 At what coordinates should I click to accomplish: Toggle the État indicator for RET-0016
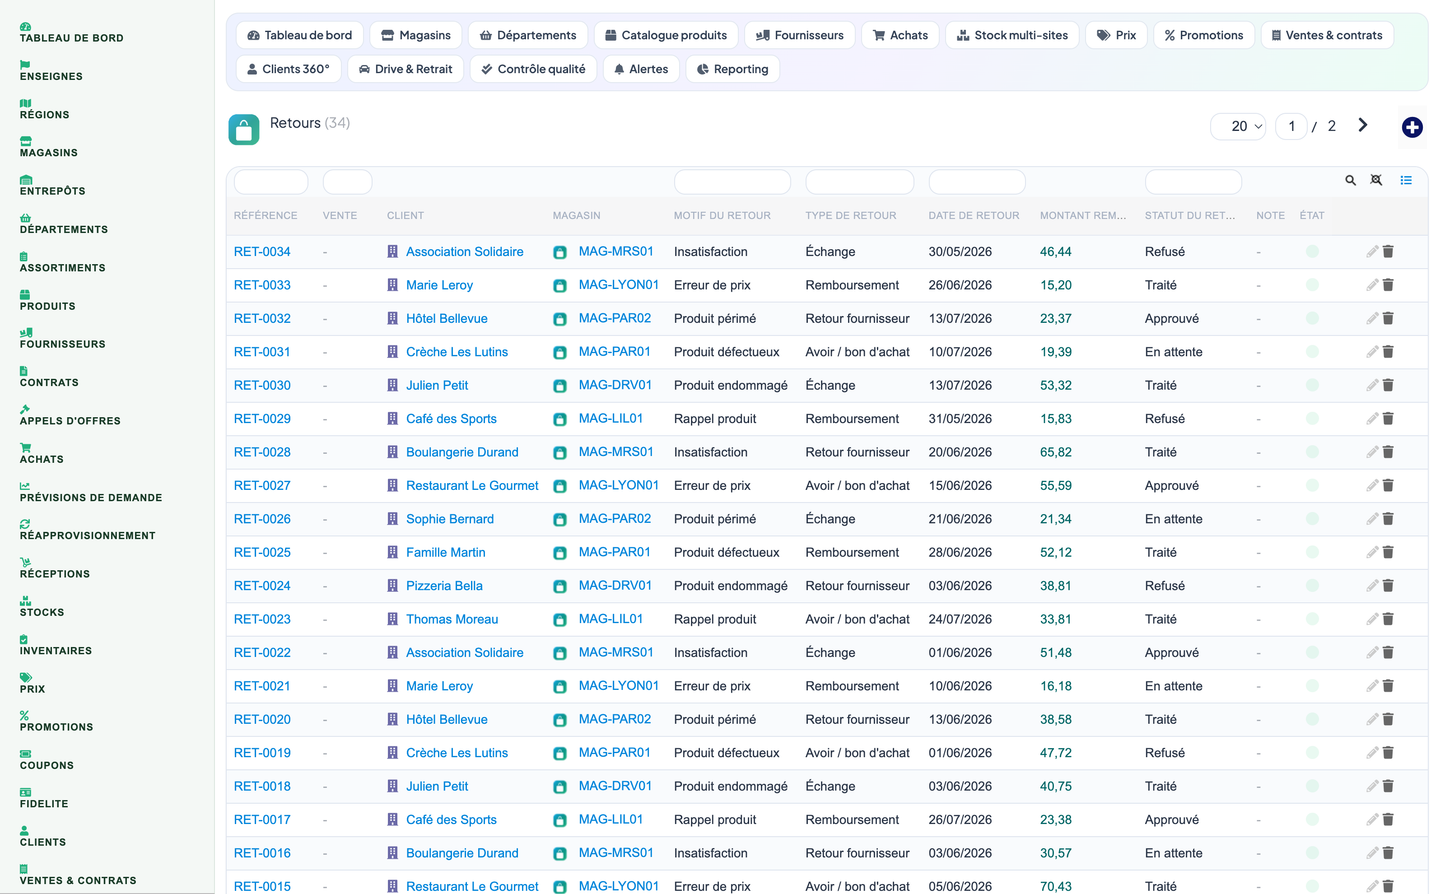coord(1312,853)
